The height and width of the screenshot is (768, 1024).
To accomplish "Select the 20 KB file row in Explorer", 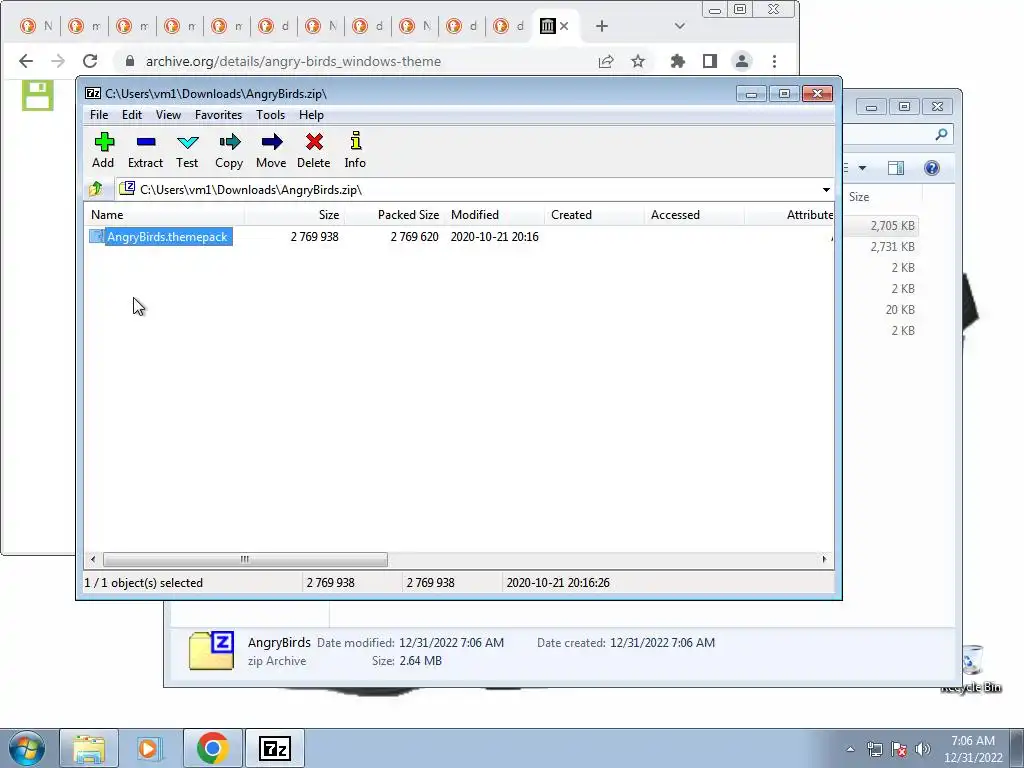I will [881, 310].
